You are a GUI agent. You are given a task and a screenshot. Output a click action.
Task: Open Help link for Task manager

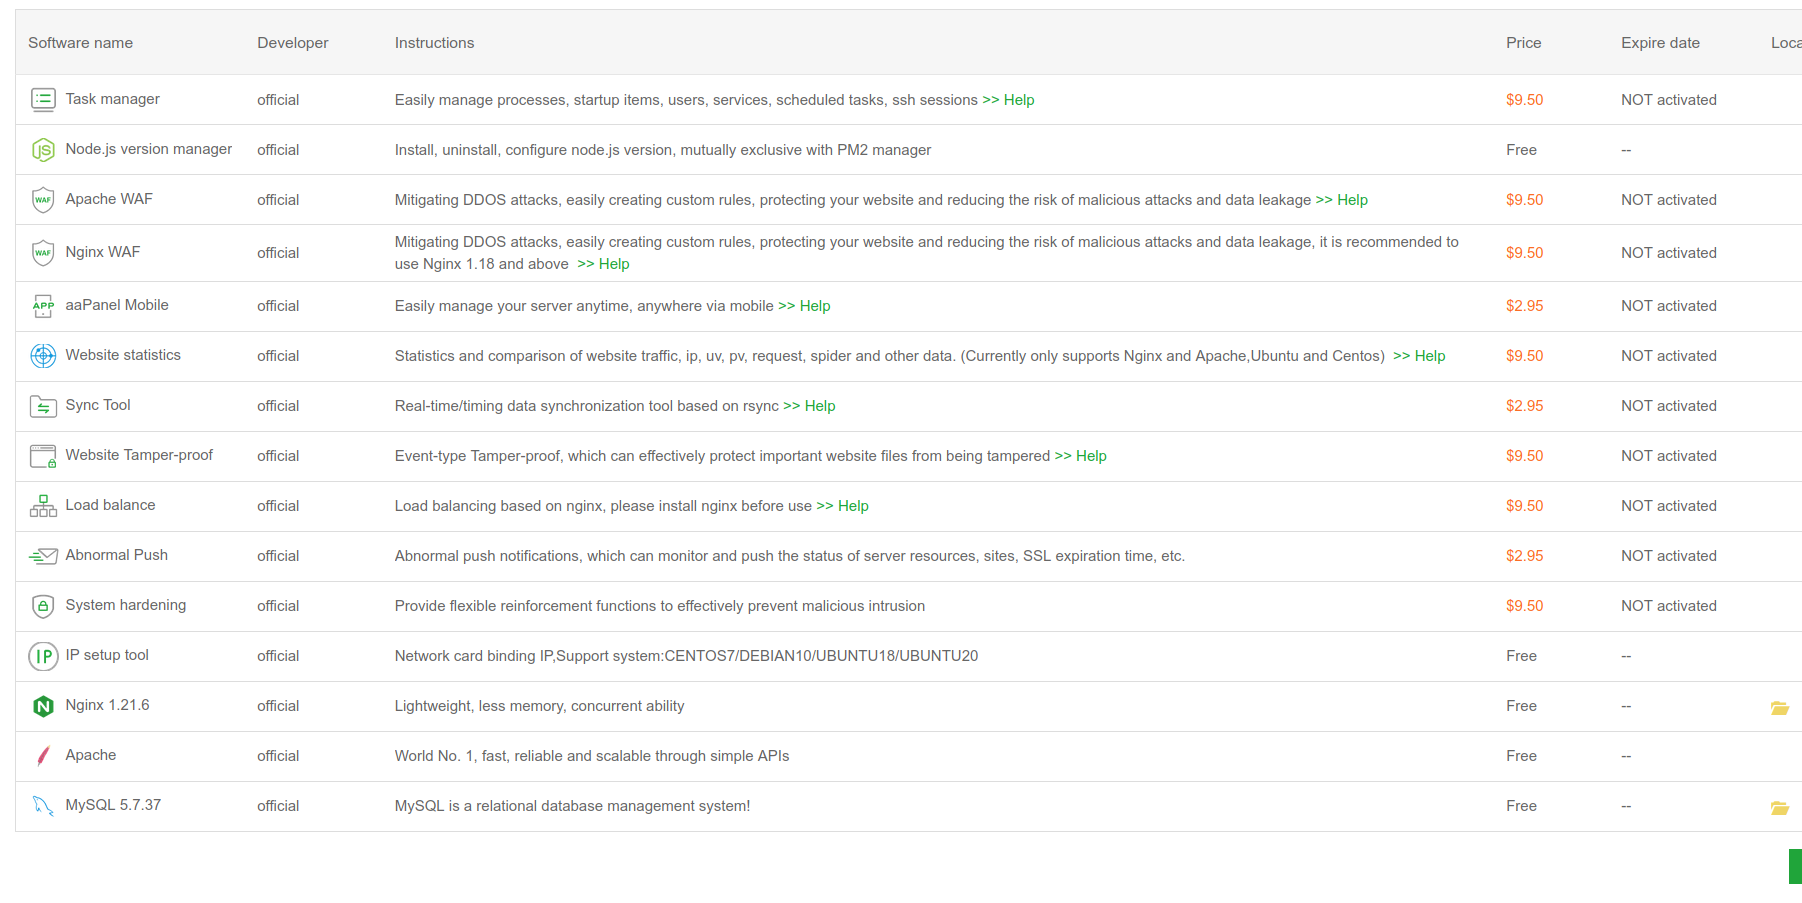1008,100
